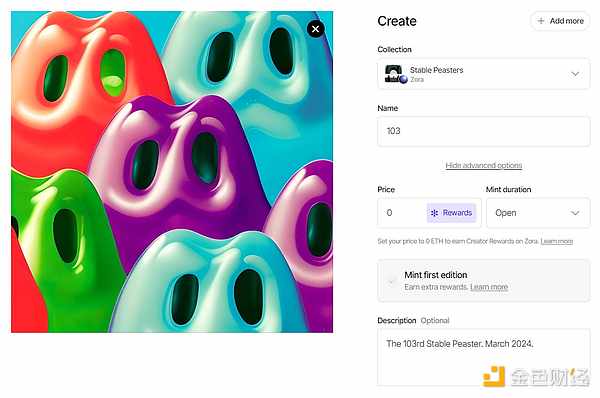Click the Description text area
The width and height of the screenshot is (600, 398).
pyautogui.click(x=484, y=357)
